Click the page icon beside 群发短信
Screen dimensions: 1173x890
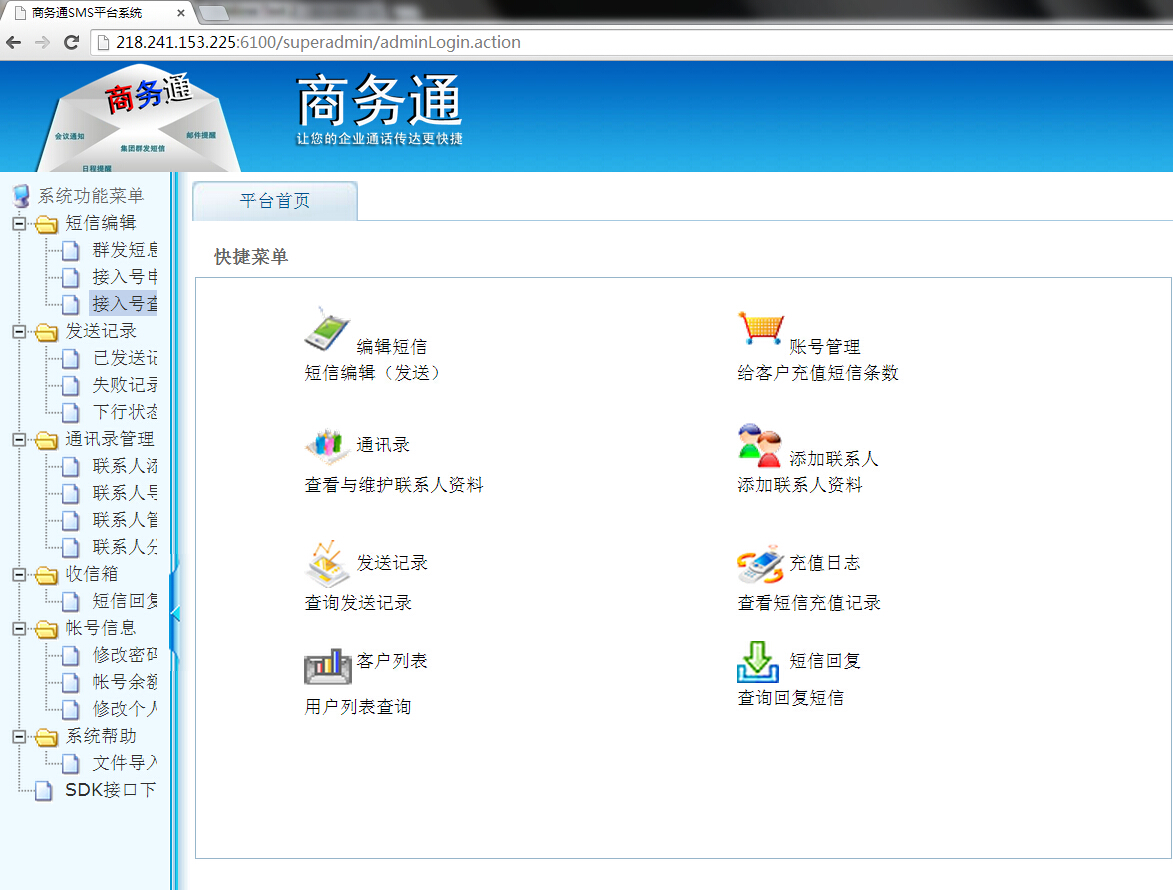[71, 251]
